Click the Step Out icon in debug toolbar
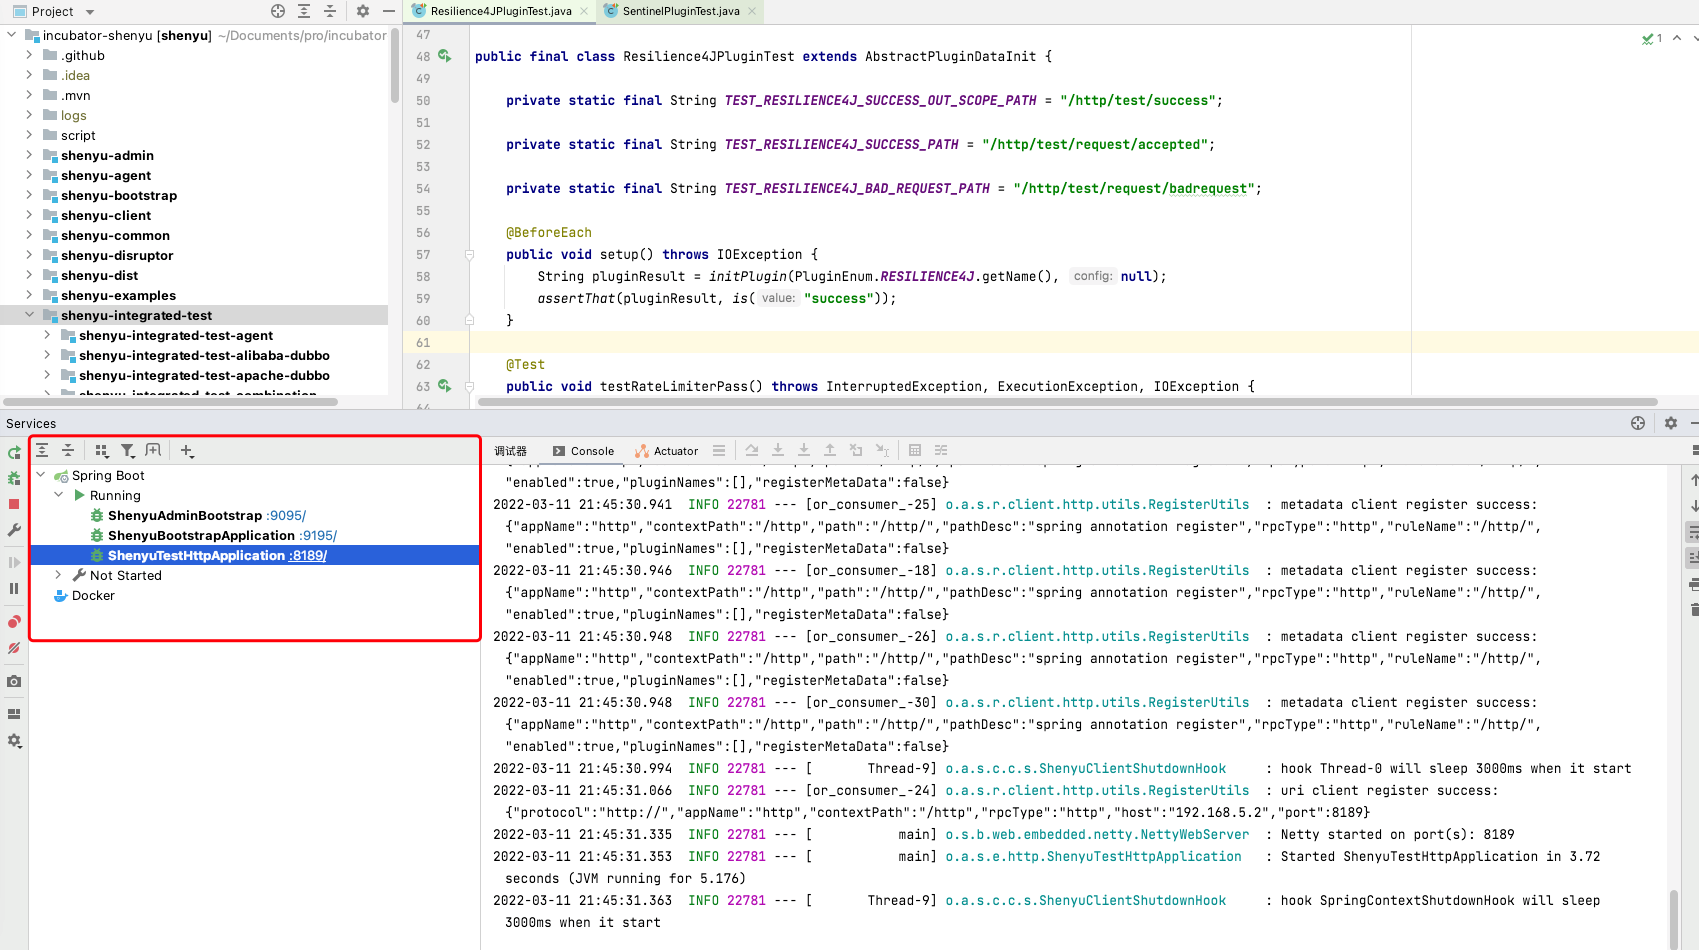The height and width of the screenshot is (950, 1699). pyautogui.click(x=830, y=451)
